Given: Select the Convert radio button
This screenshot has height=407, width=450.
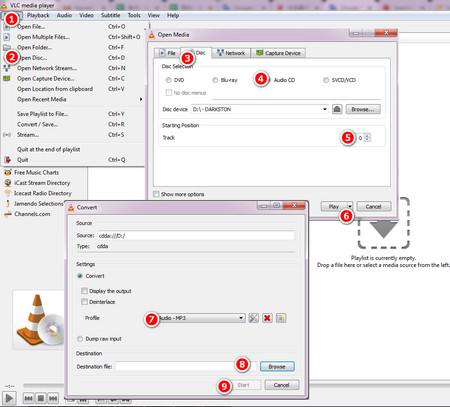Looking at the screenshot, I should [80, 276].
